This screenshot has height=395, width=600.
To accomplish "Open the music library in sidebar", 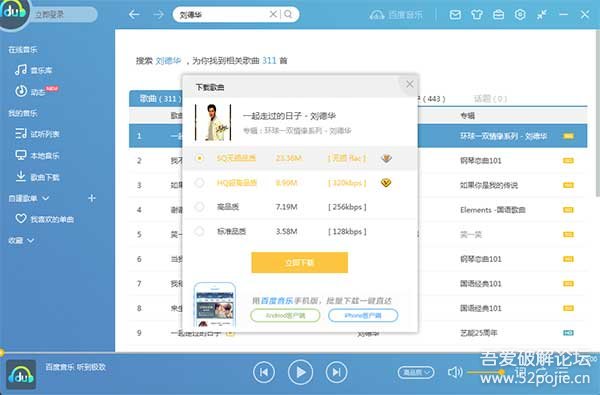I will [33, 70].
